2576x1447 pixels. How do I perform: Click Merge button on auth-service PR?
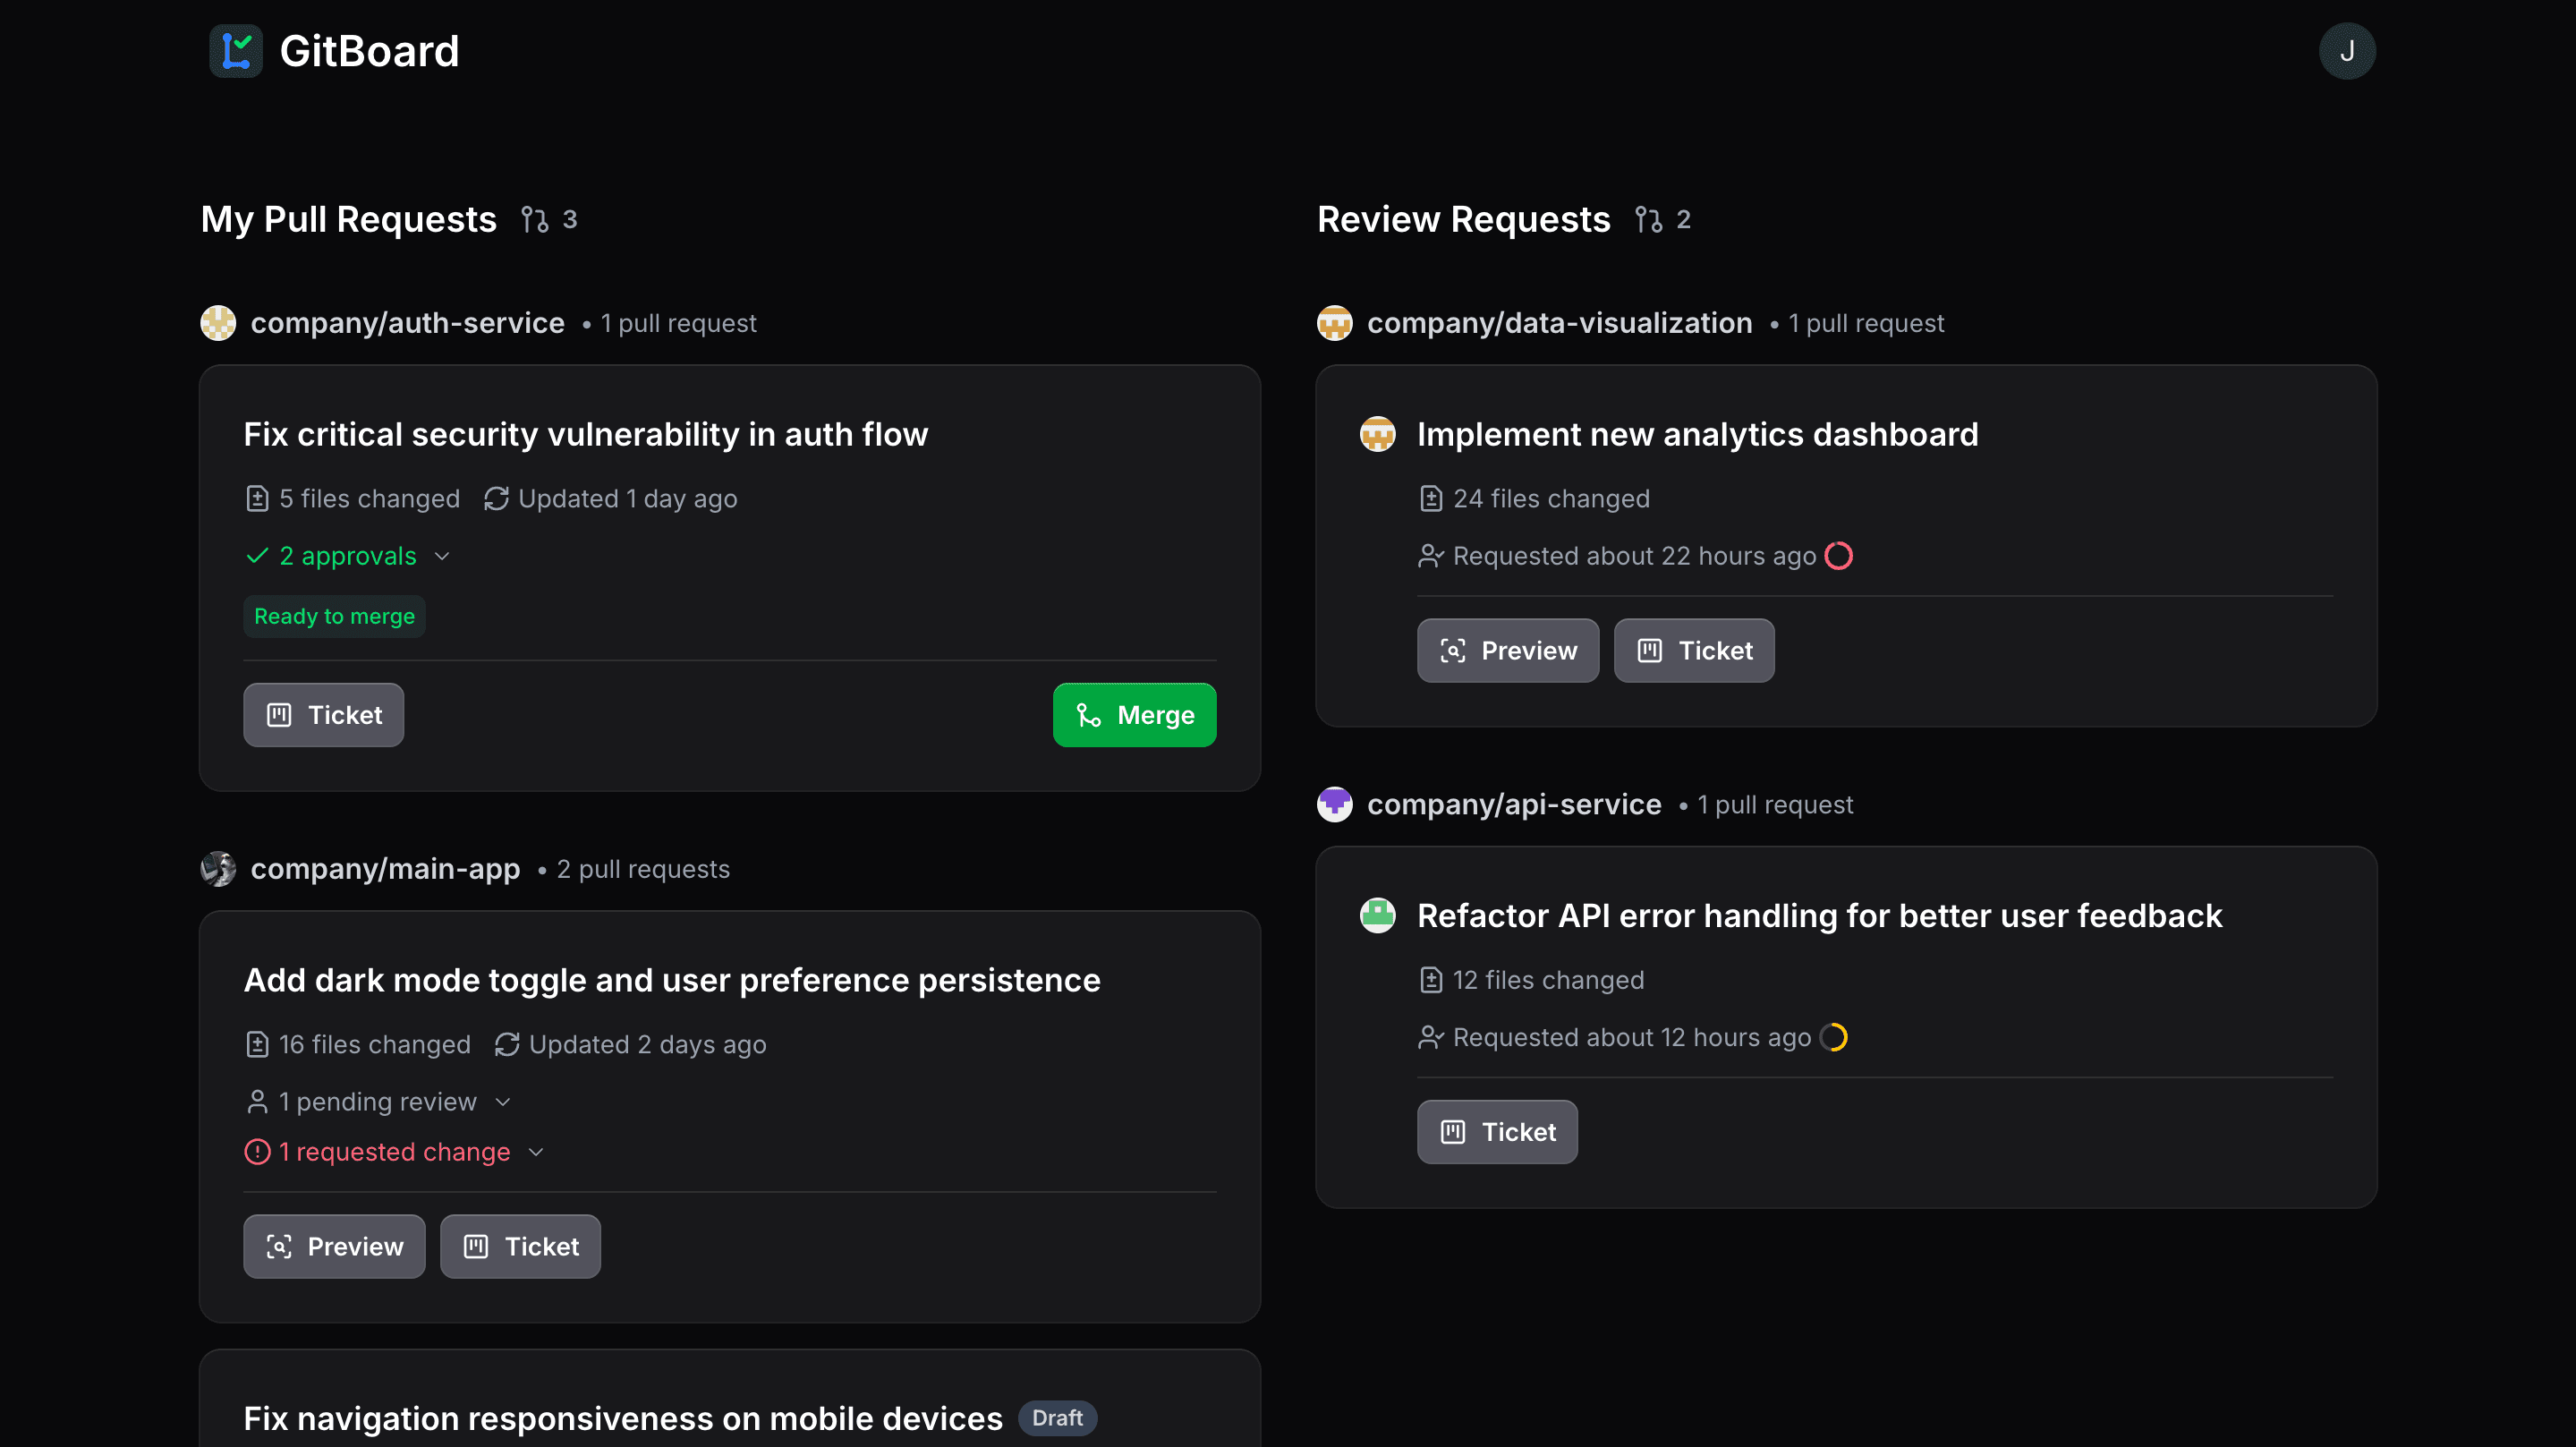click(x=1134, y=715)
